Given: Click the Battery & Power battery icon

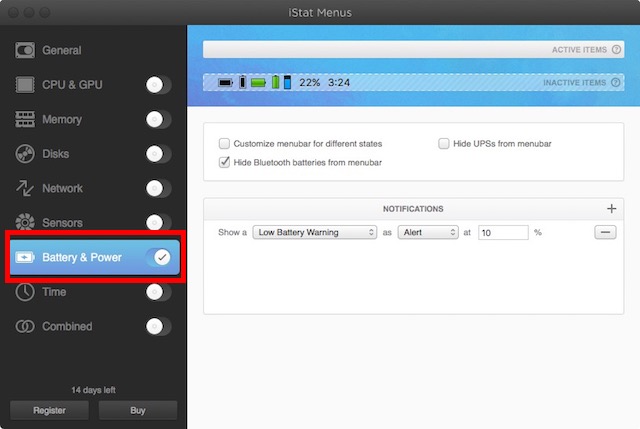Looking at the screenshot, I should point(25,257).
